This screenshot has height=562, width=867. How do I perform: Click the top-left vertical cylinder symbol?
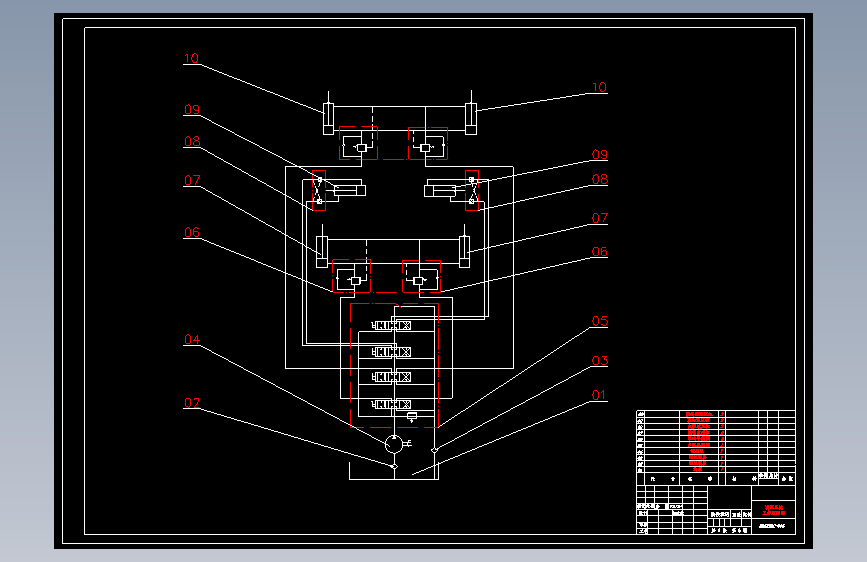click(x=328, y=113)
